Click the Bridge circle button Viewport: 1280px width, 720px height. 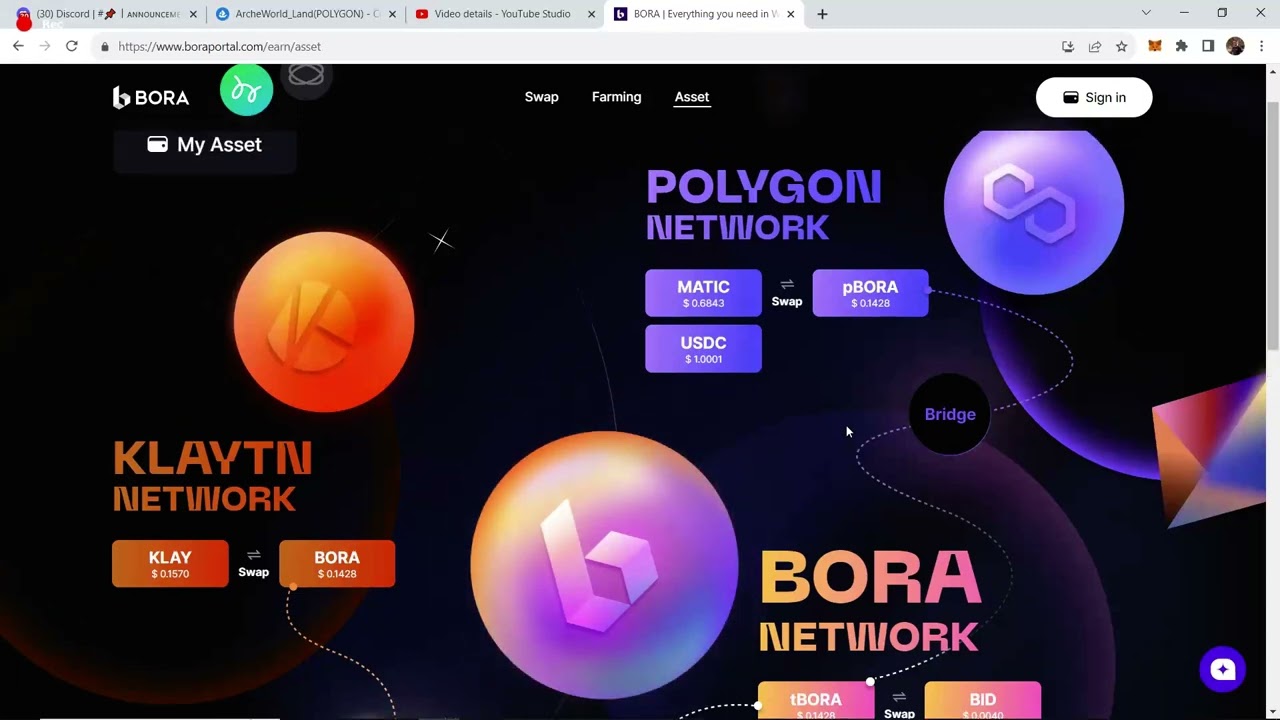point(950,414)
